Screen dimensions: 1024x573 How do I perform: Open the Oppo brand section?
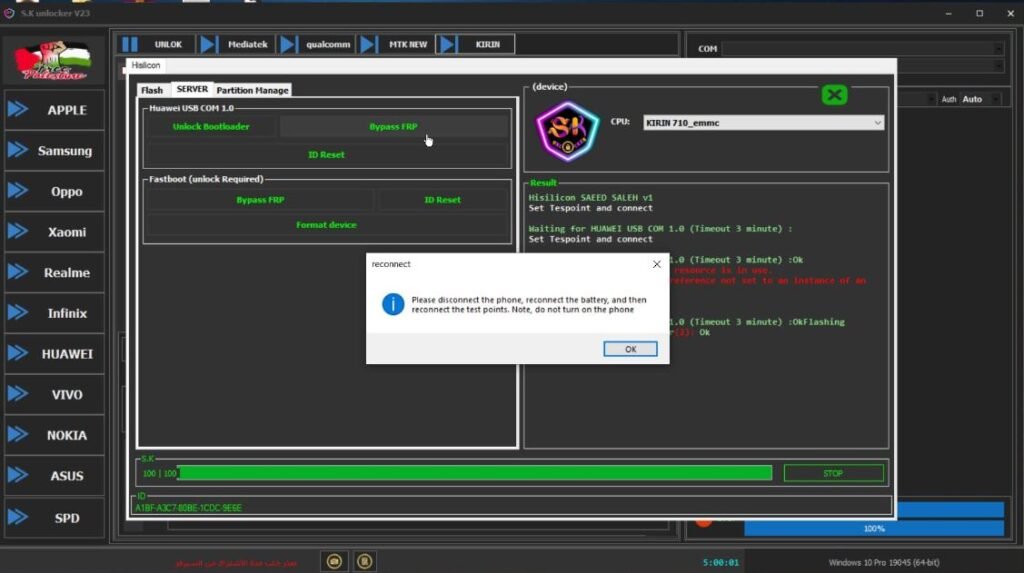pyautogui.click(x=54, y=191)
